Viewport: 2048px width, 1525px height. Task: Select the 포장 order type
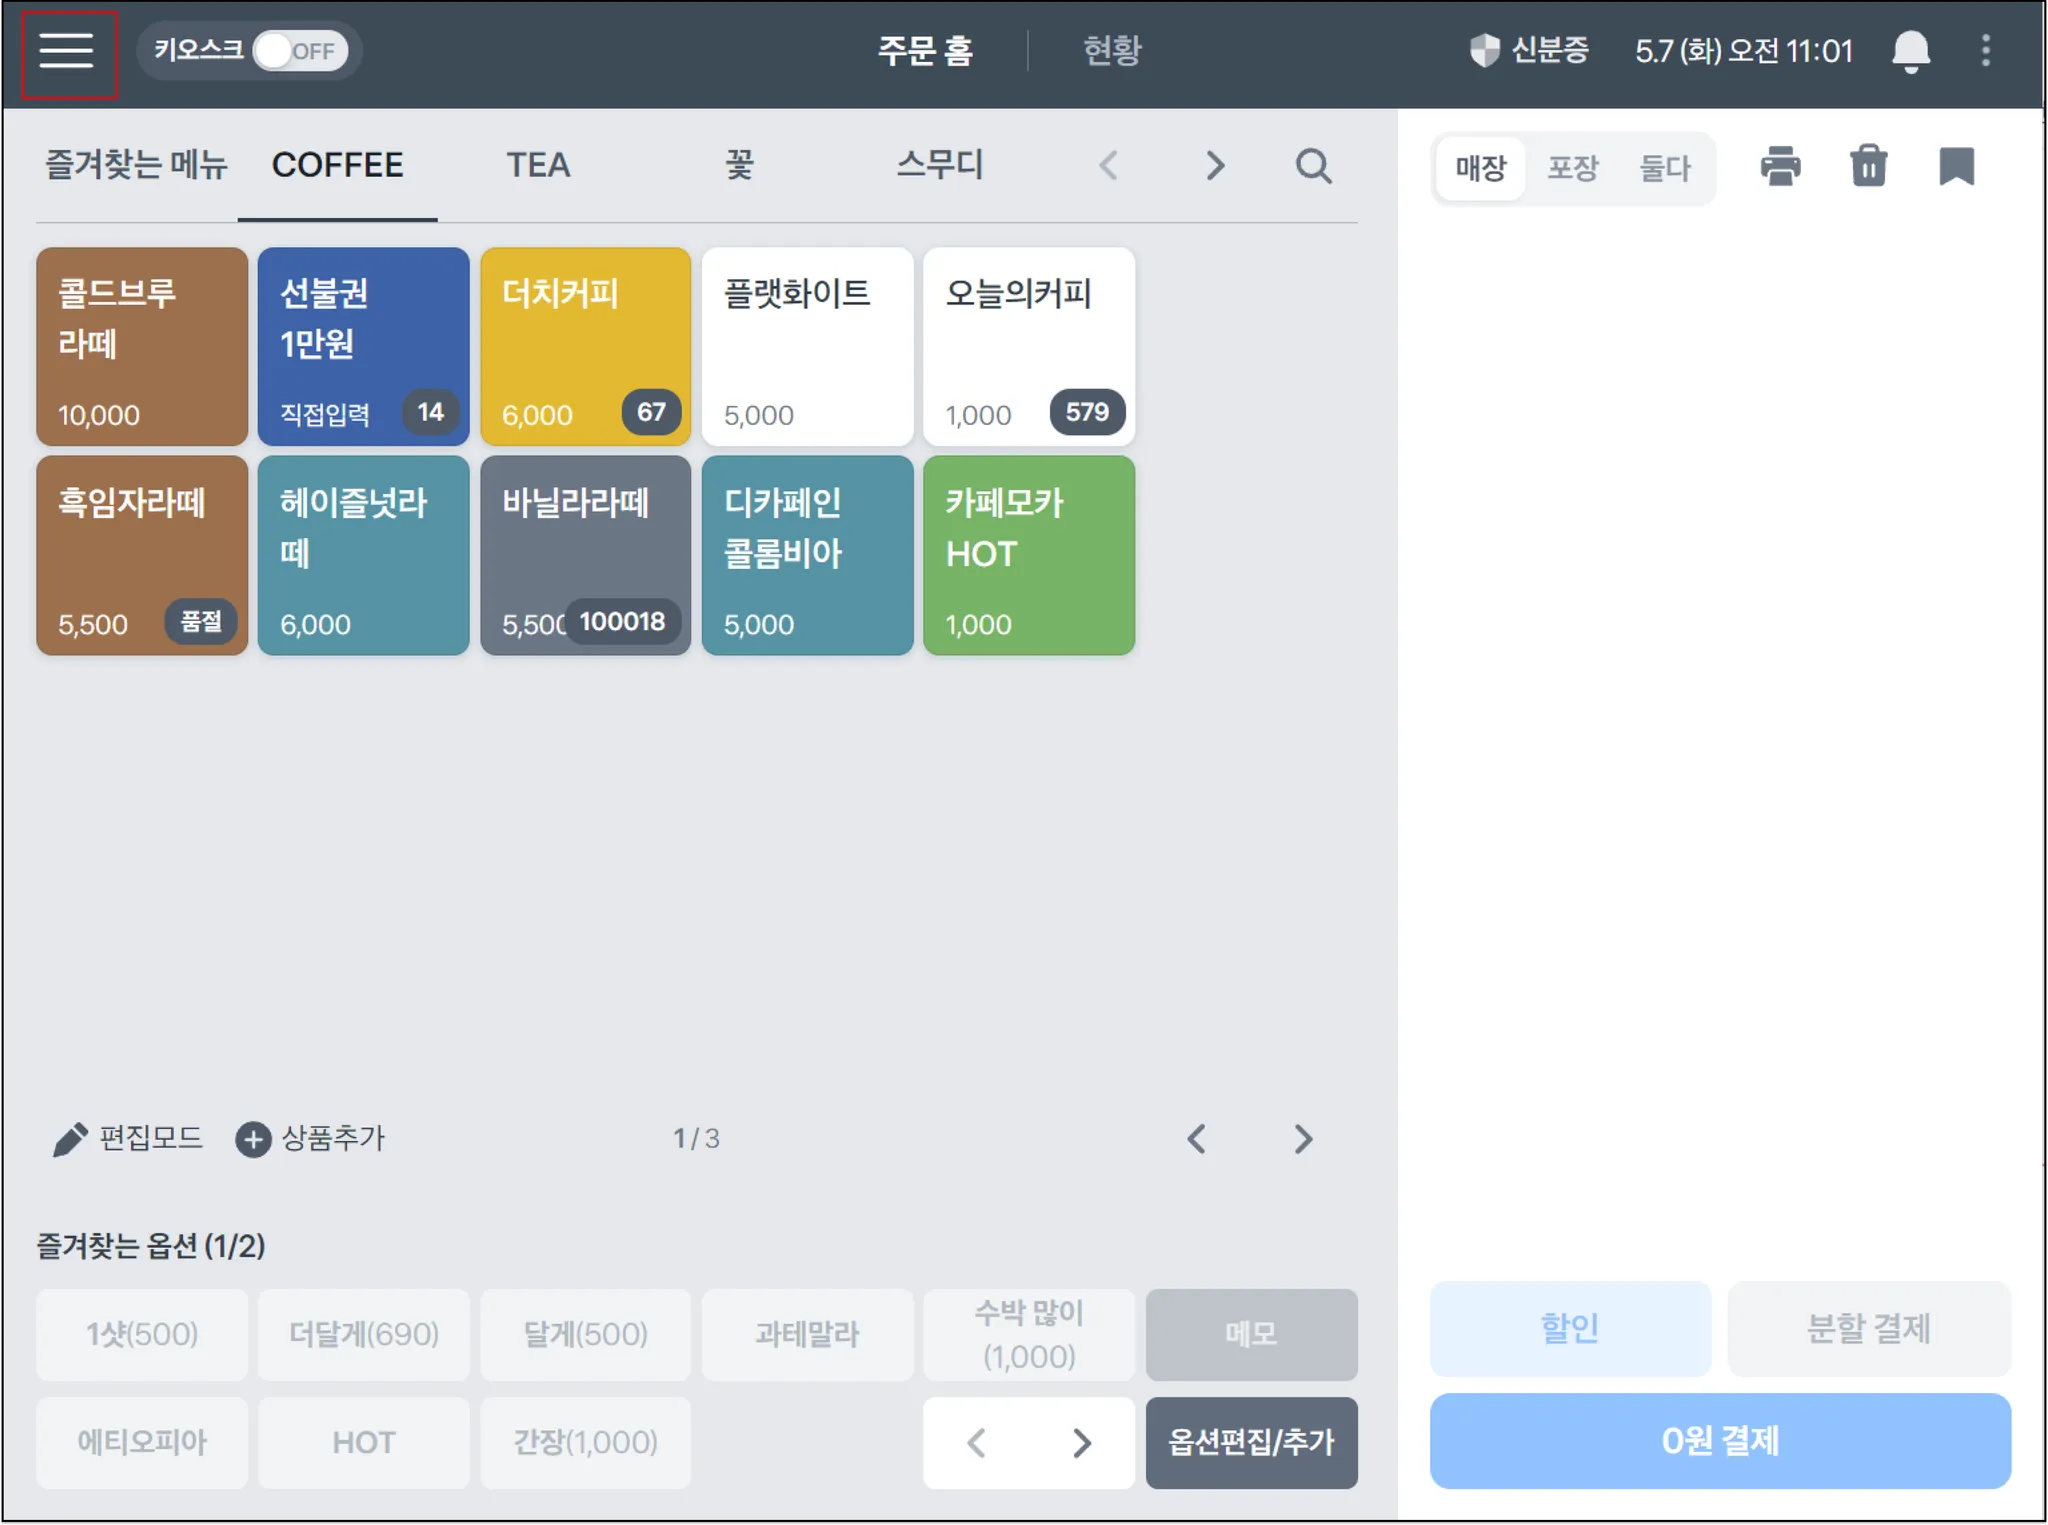coord(1573,168)
